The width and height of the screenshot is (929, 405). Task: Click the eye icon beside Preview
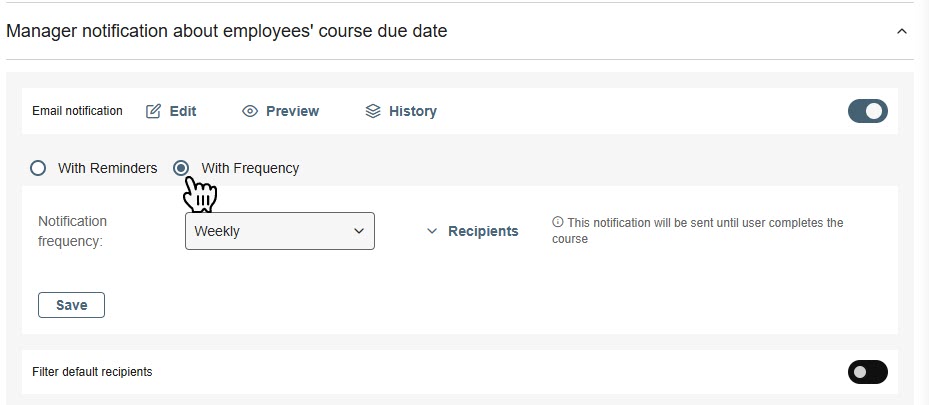[250, 111]
